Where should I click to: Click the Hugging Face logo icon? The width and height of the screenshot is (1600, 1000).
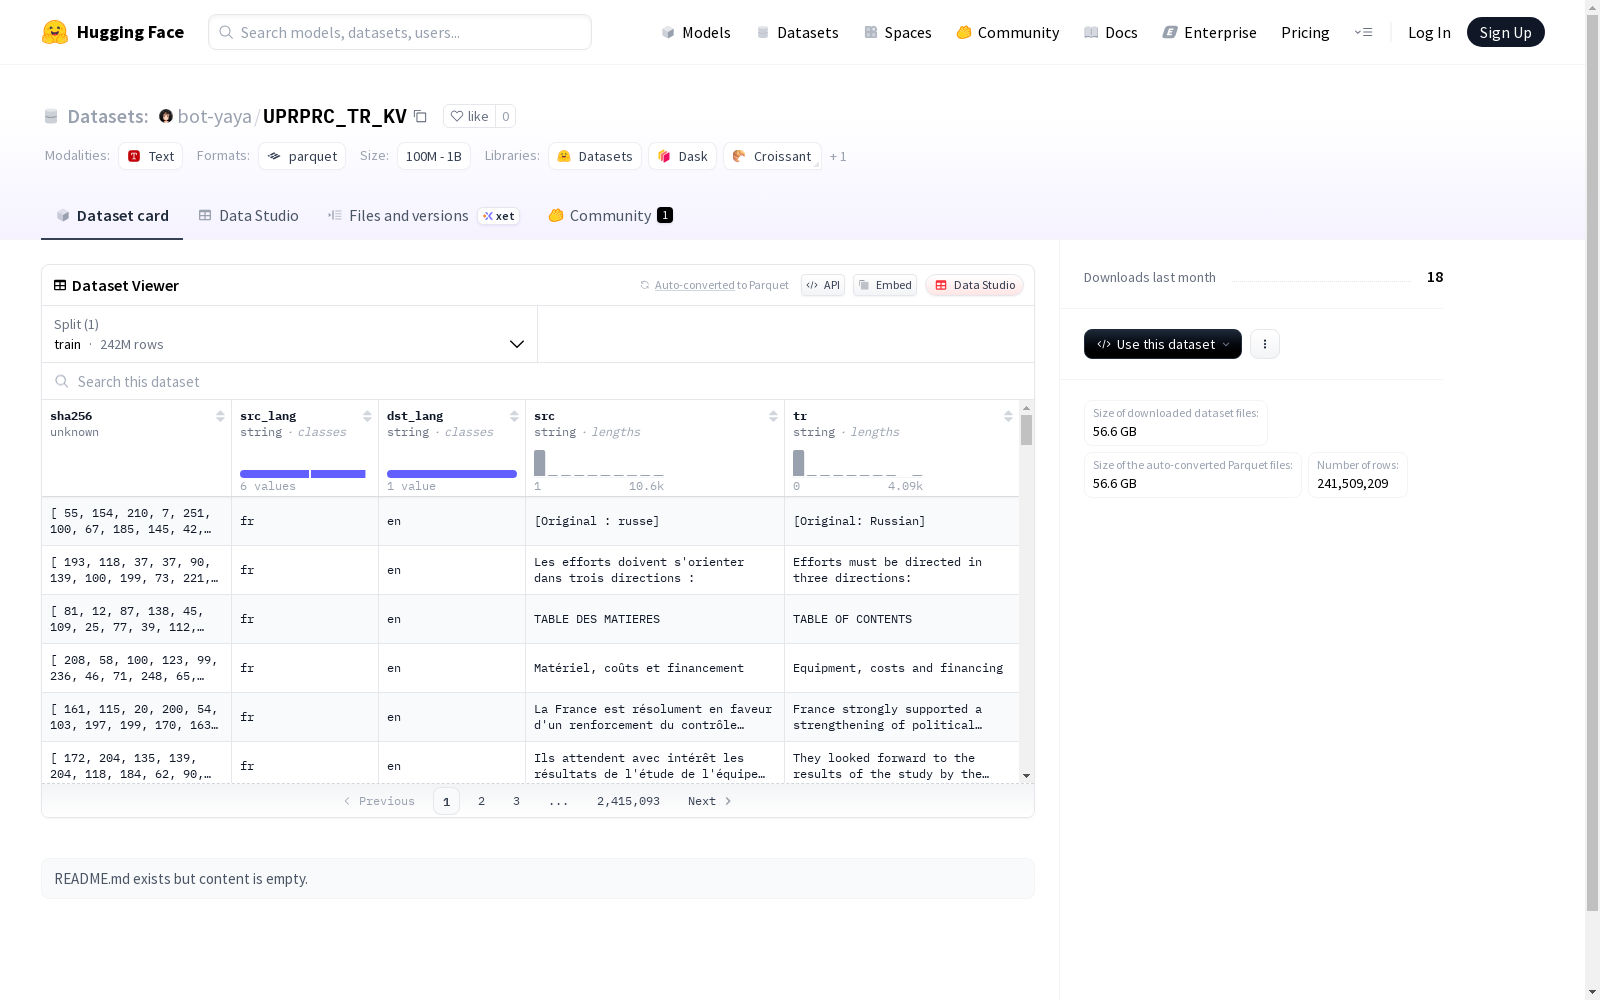55,32
